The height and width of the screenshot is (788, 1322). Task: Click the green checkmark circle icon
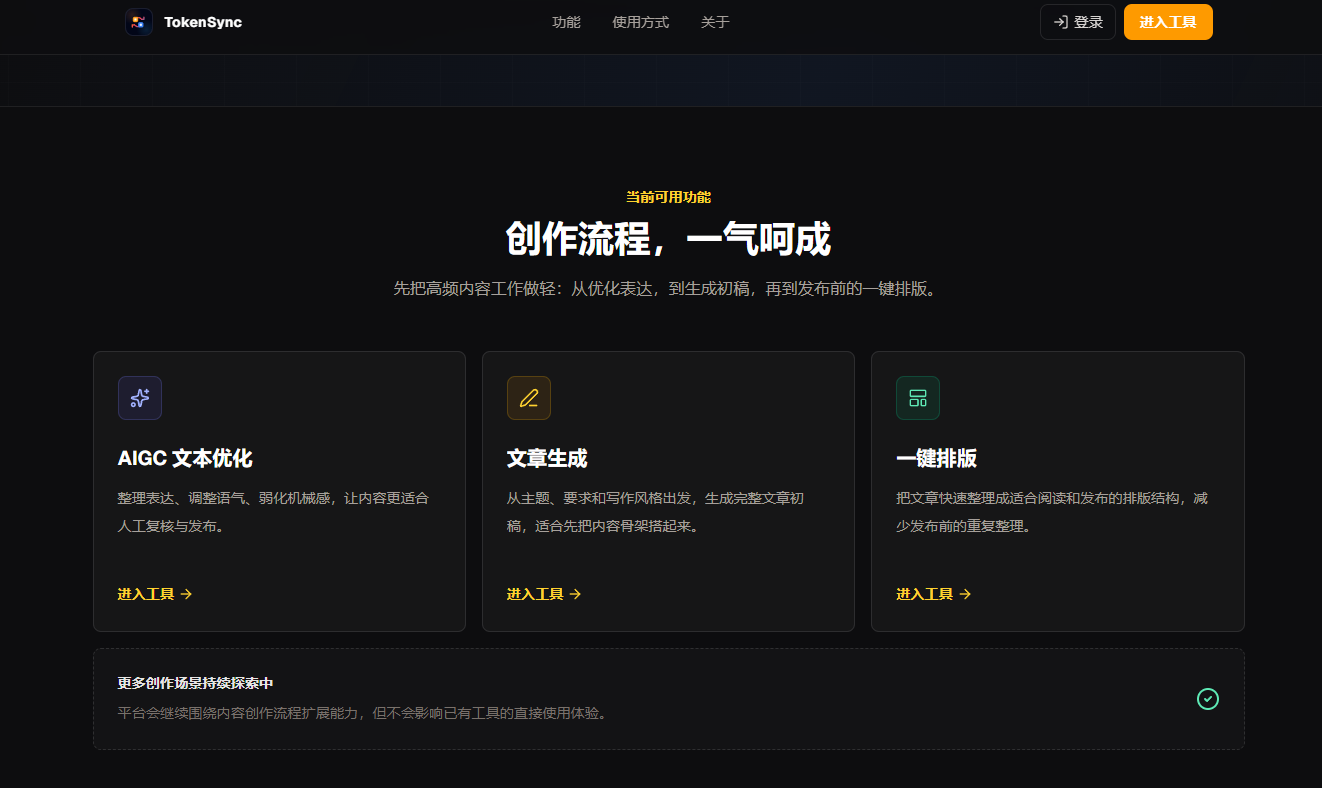(x=1208, y=699)
